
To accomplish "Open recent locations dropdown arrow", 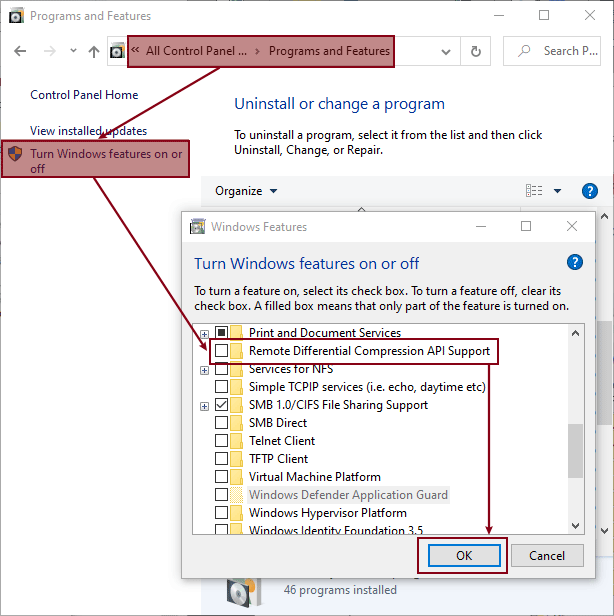I will click(x=73, y=50).
